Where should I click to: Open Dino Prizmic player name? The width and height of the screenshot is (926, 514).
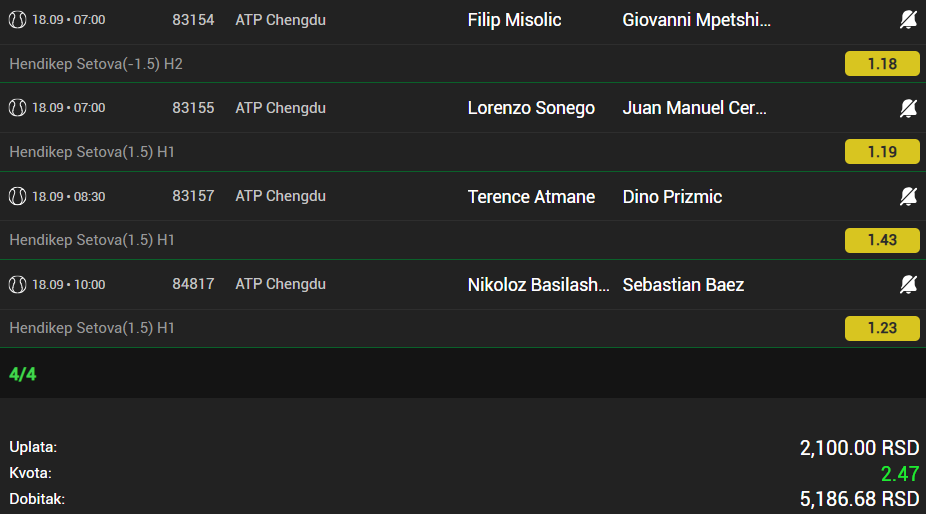672,197
